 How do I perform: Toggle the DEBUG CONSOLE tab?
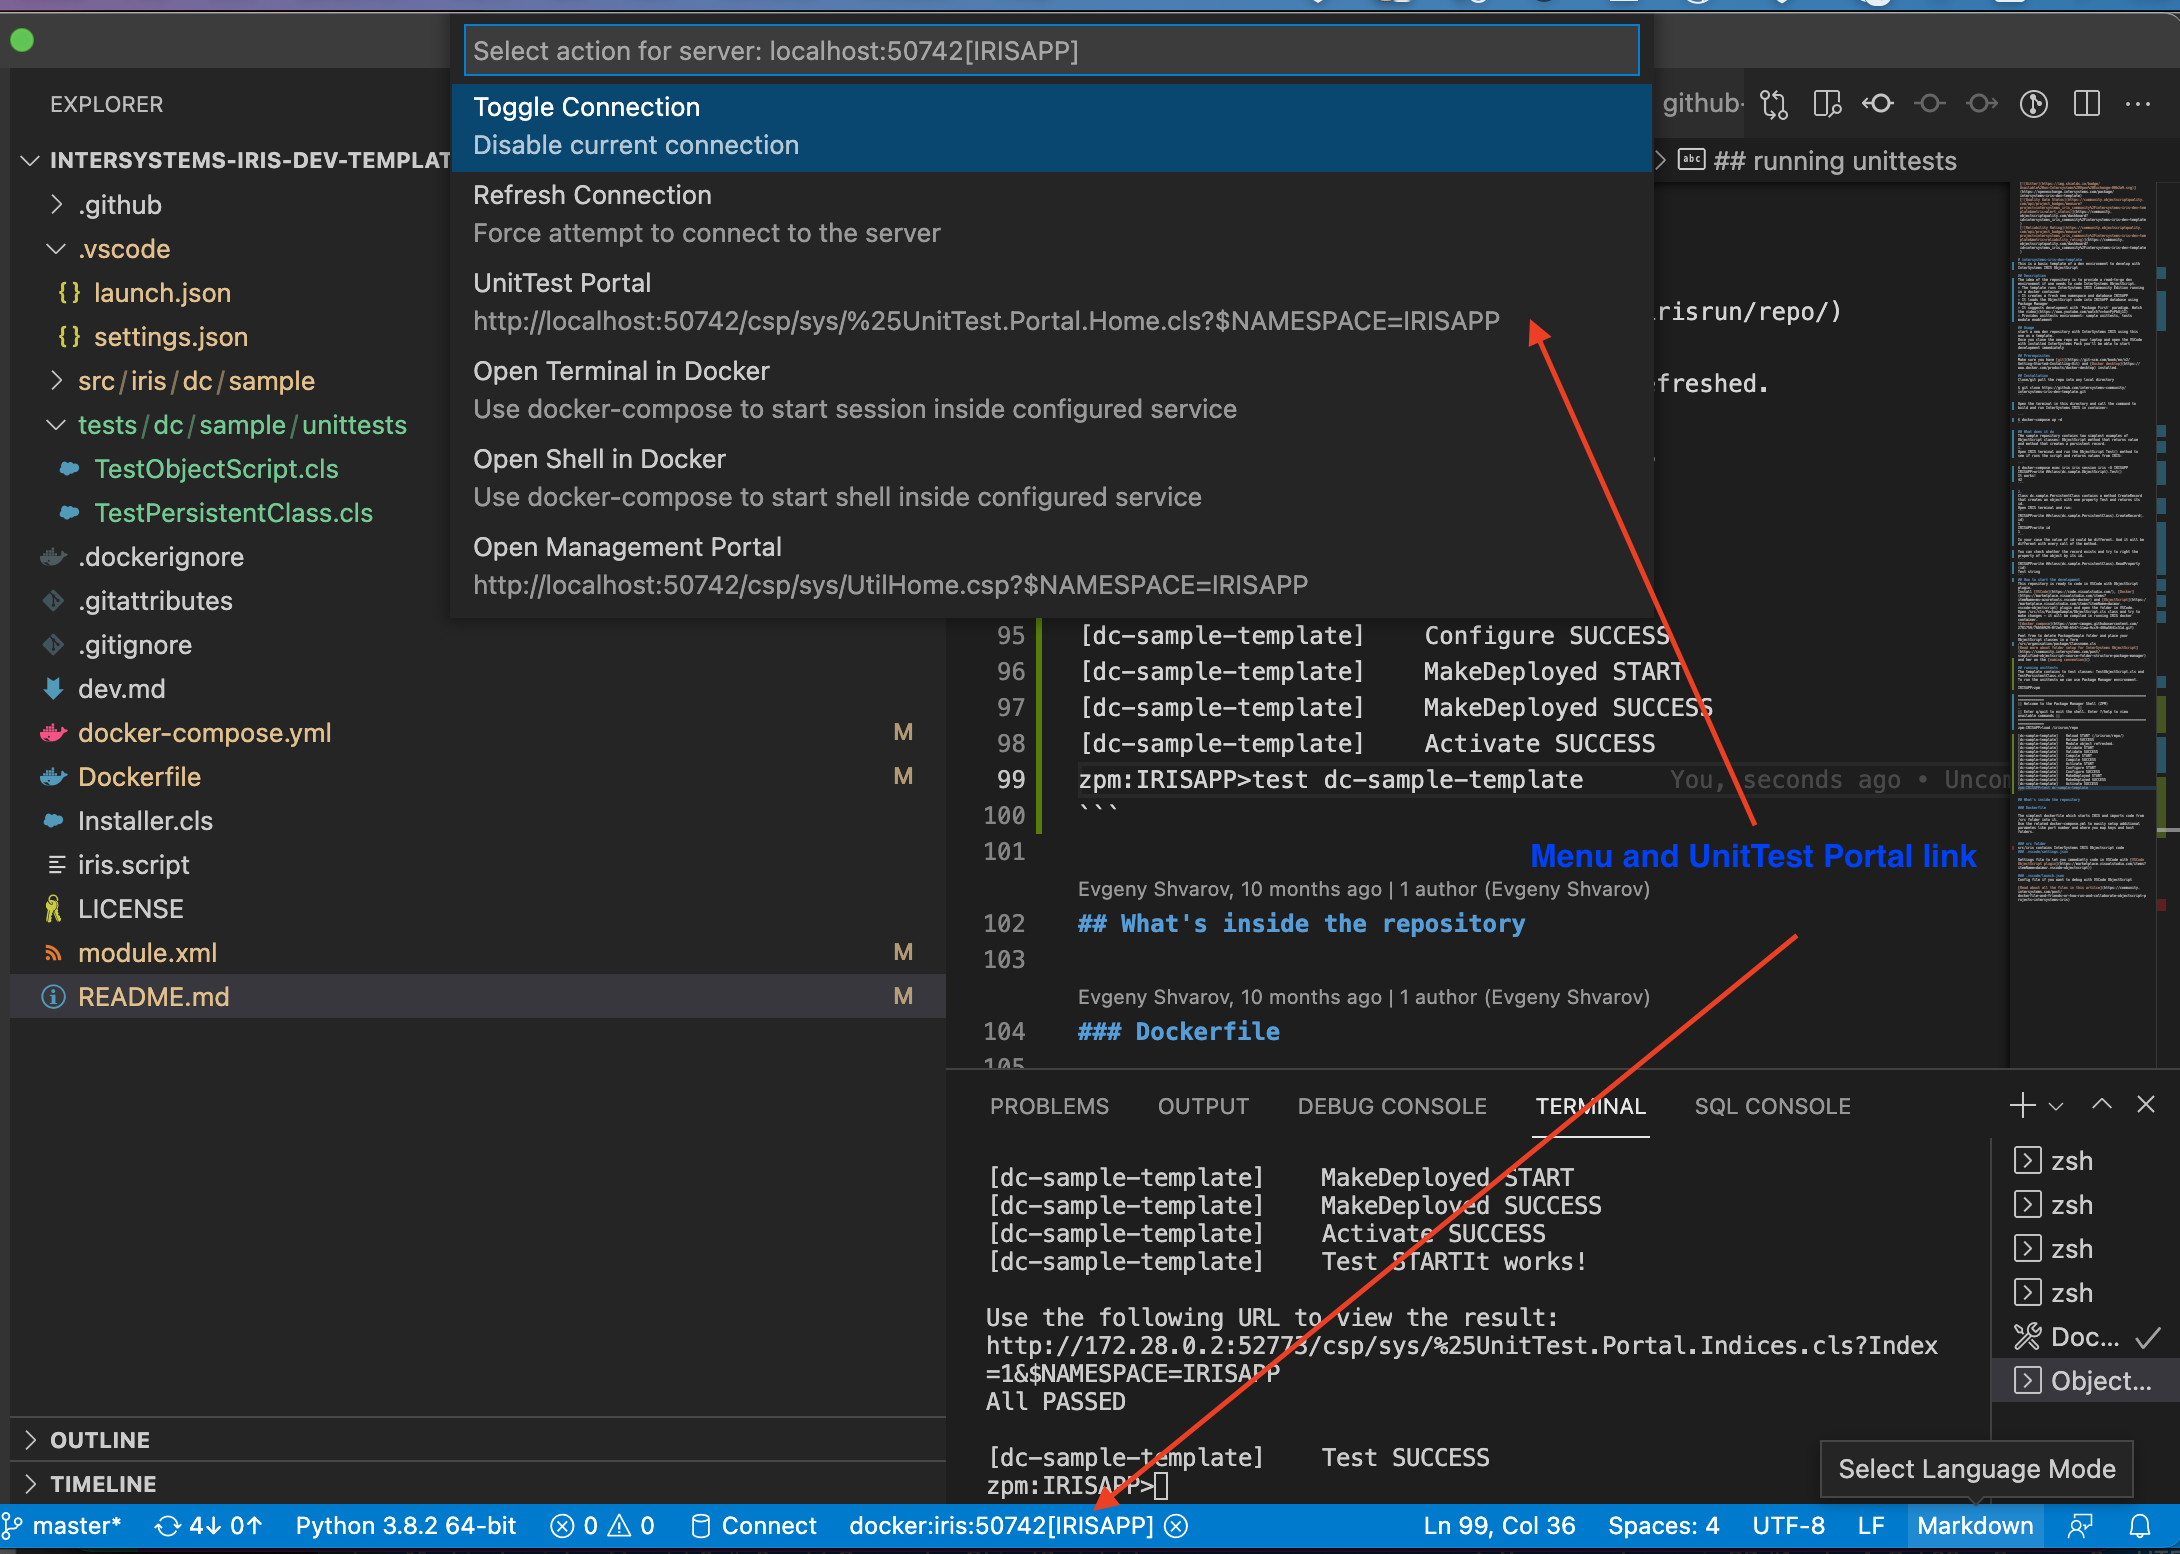point(1393,1105)
